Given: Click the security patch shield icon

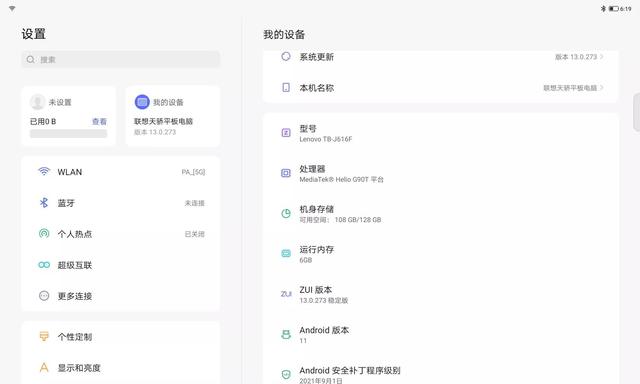Looking at the screenshot, I should pyautogui.click(x=286, y=374).
